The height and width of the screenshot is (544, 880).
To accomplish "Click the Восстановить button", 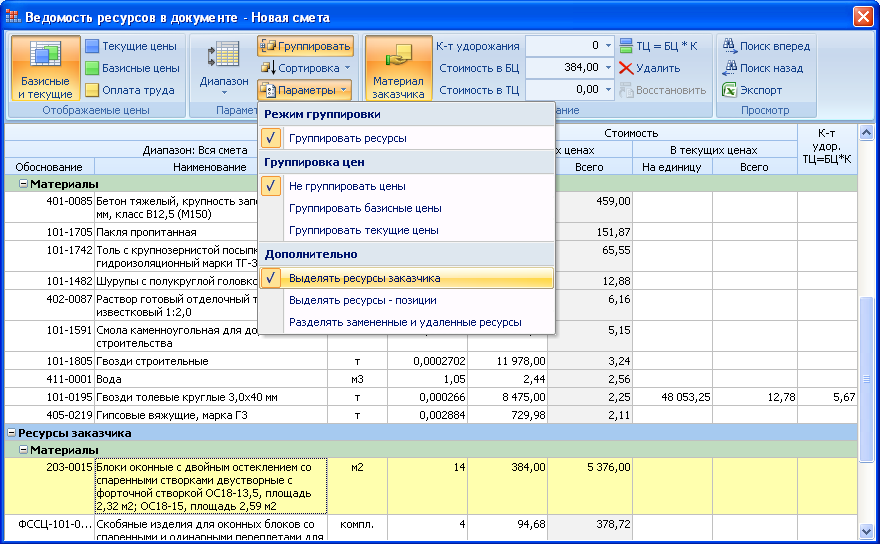I will pyautogui.click(x=663, y=90).
